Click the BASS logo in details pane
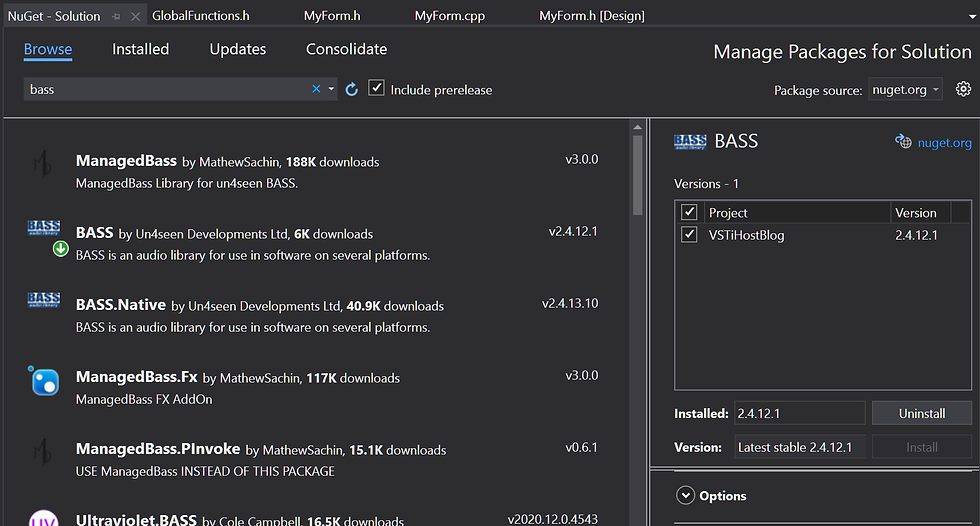980x526 pixels. point(690,142)
